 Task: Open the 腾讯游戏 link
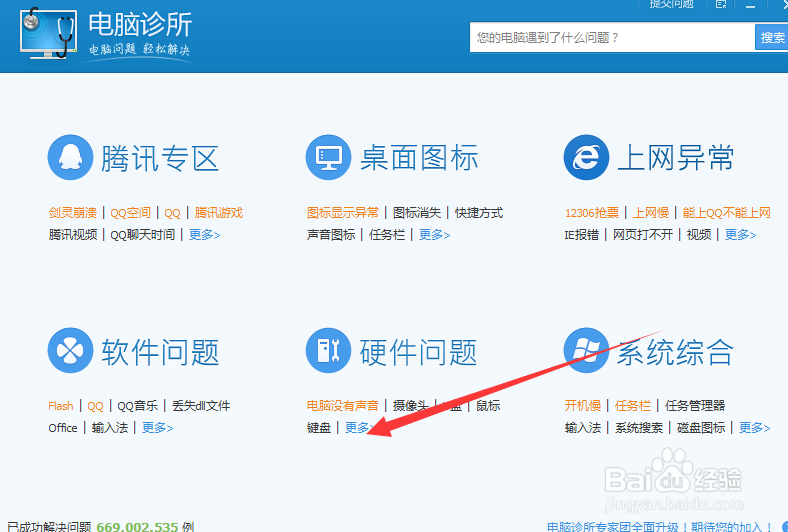pyautogui.click(x=219, y=213)
